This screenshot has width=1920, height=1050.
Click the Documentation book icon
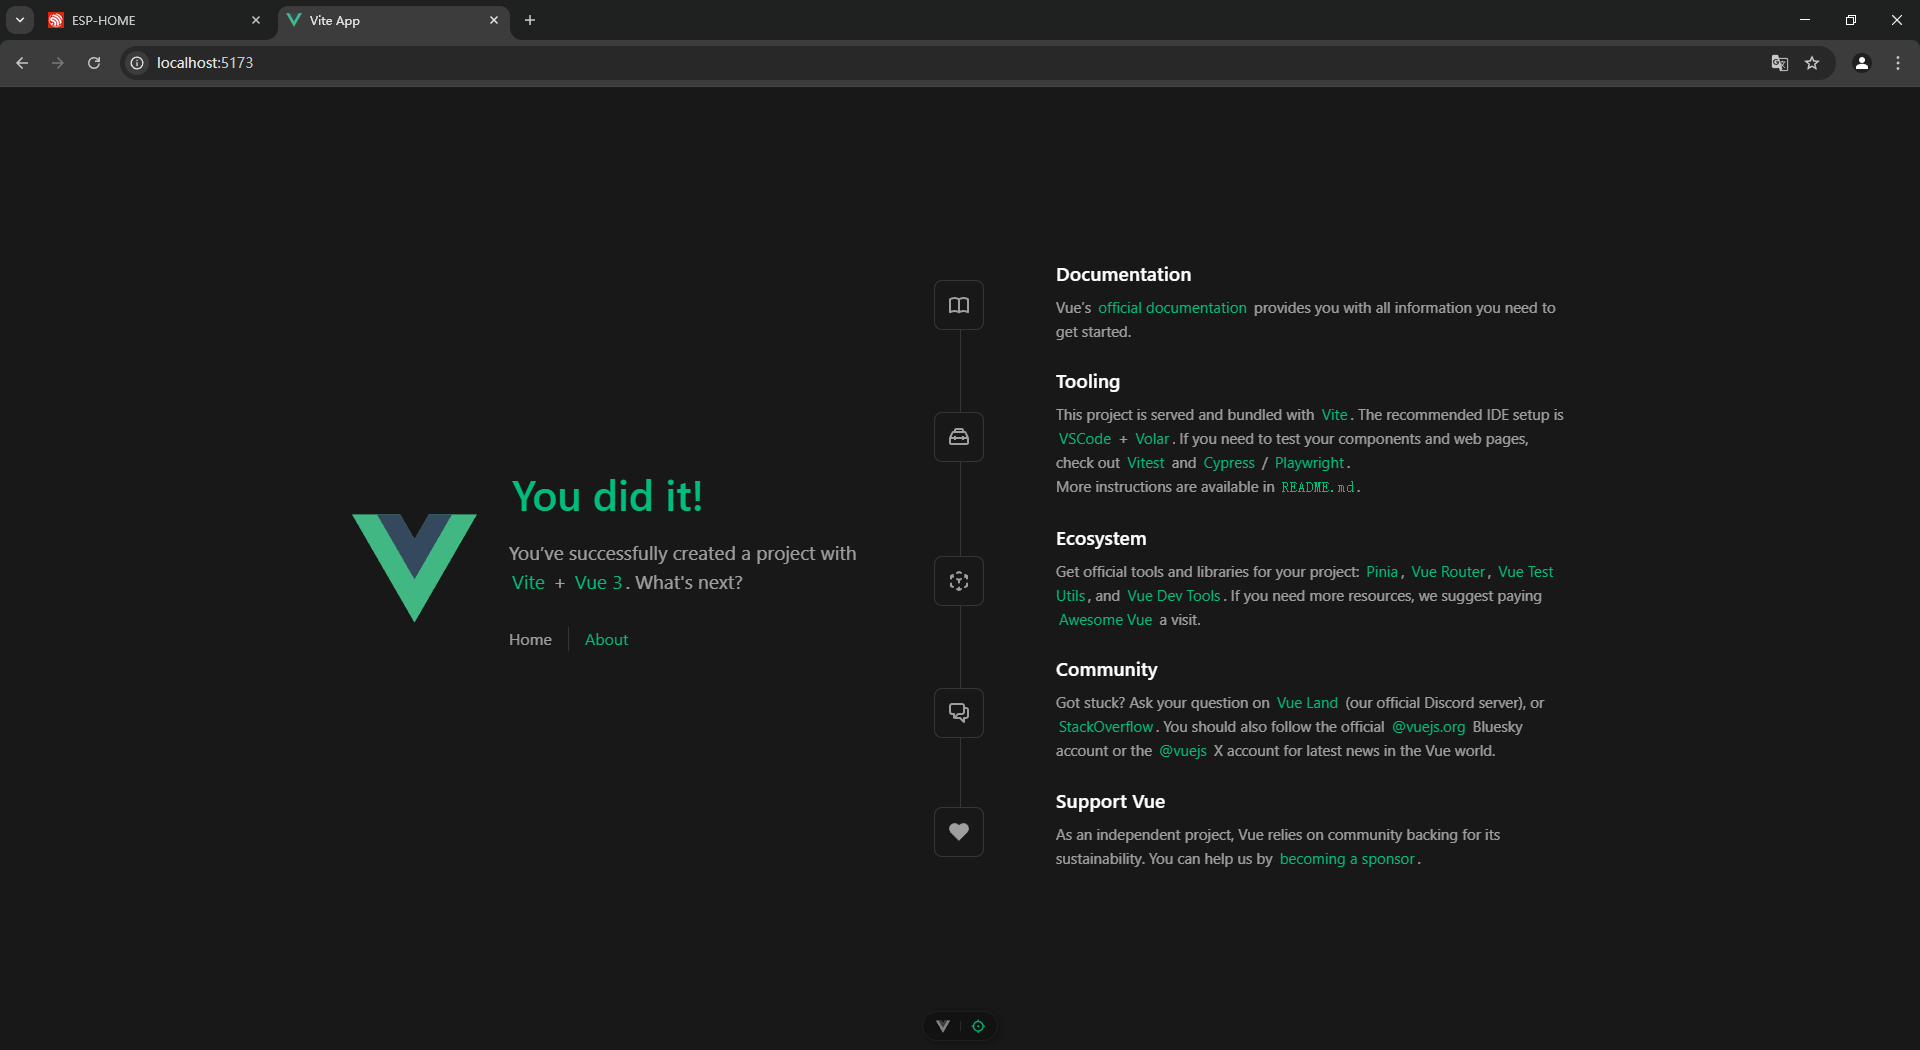click(958, 305)
